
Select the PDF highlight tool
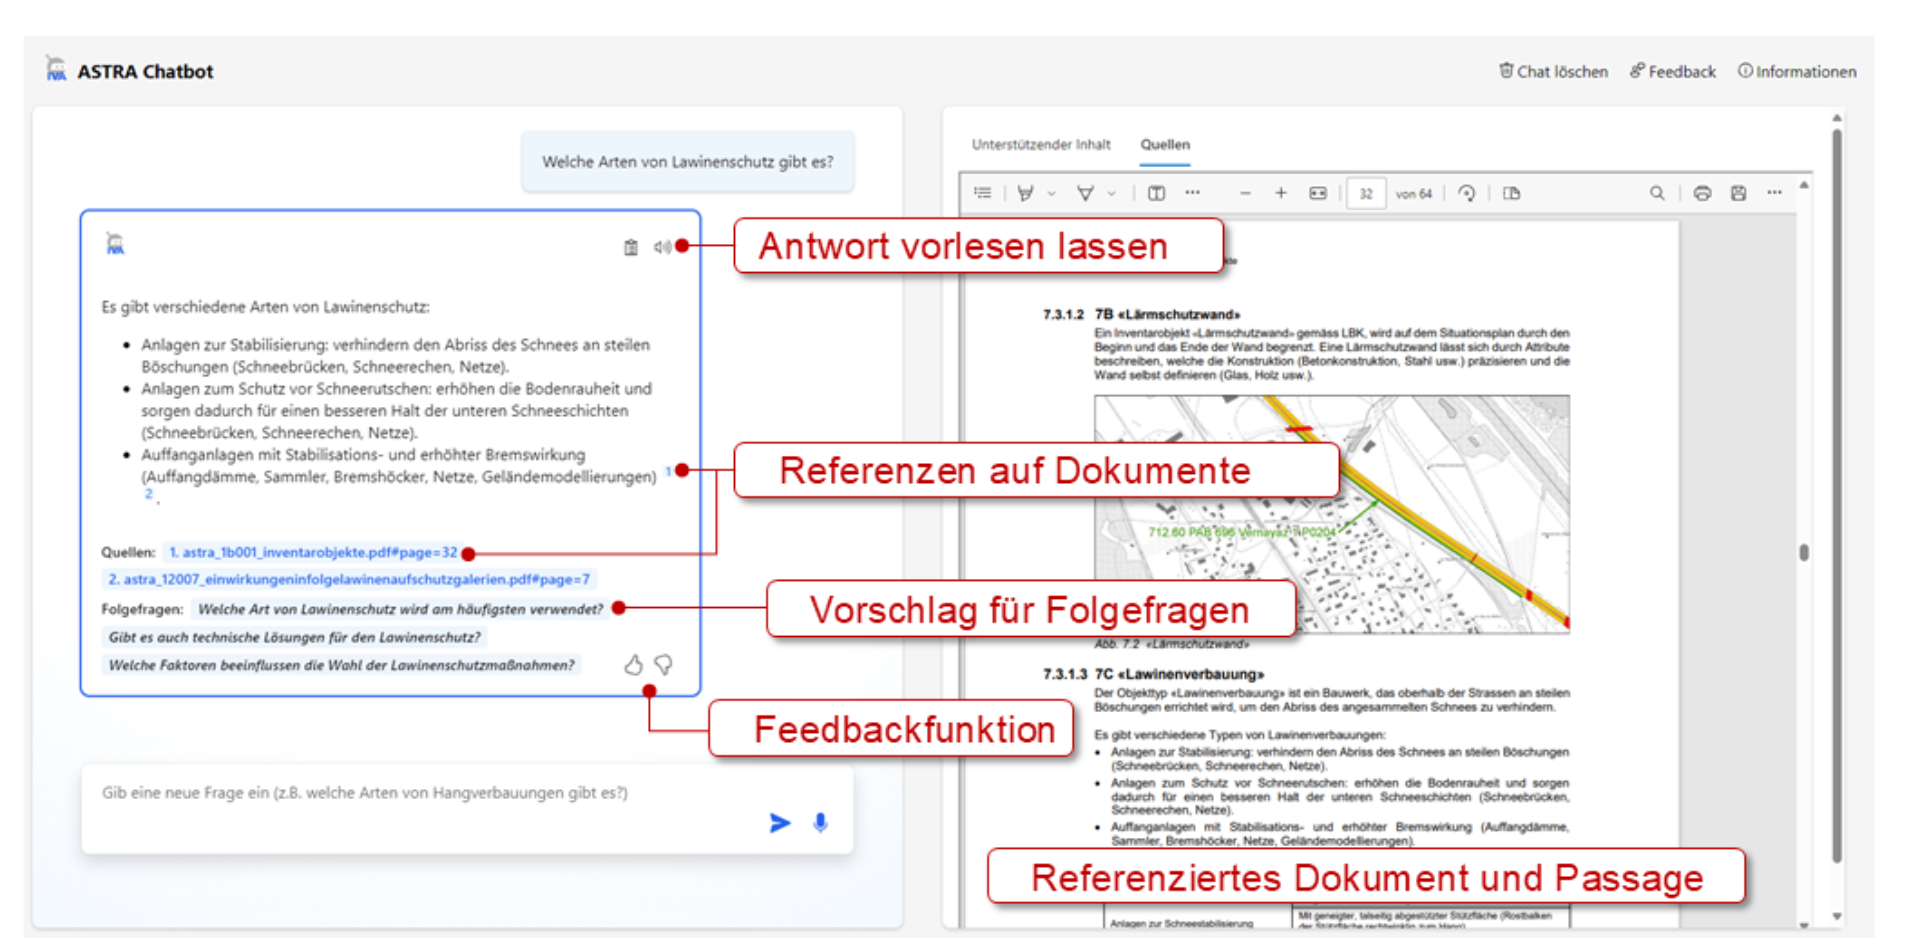(x=1025, y=193)
